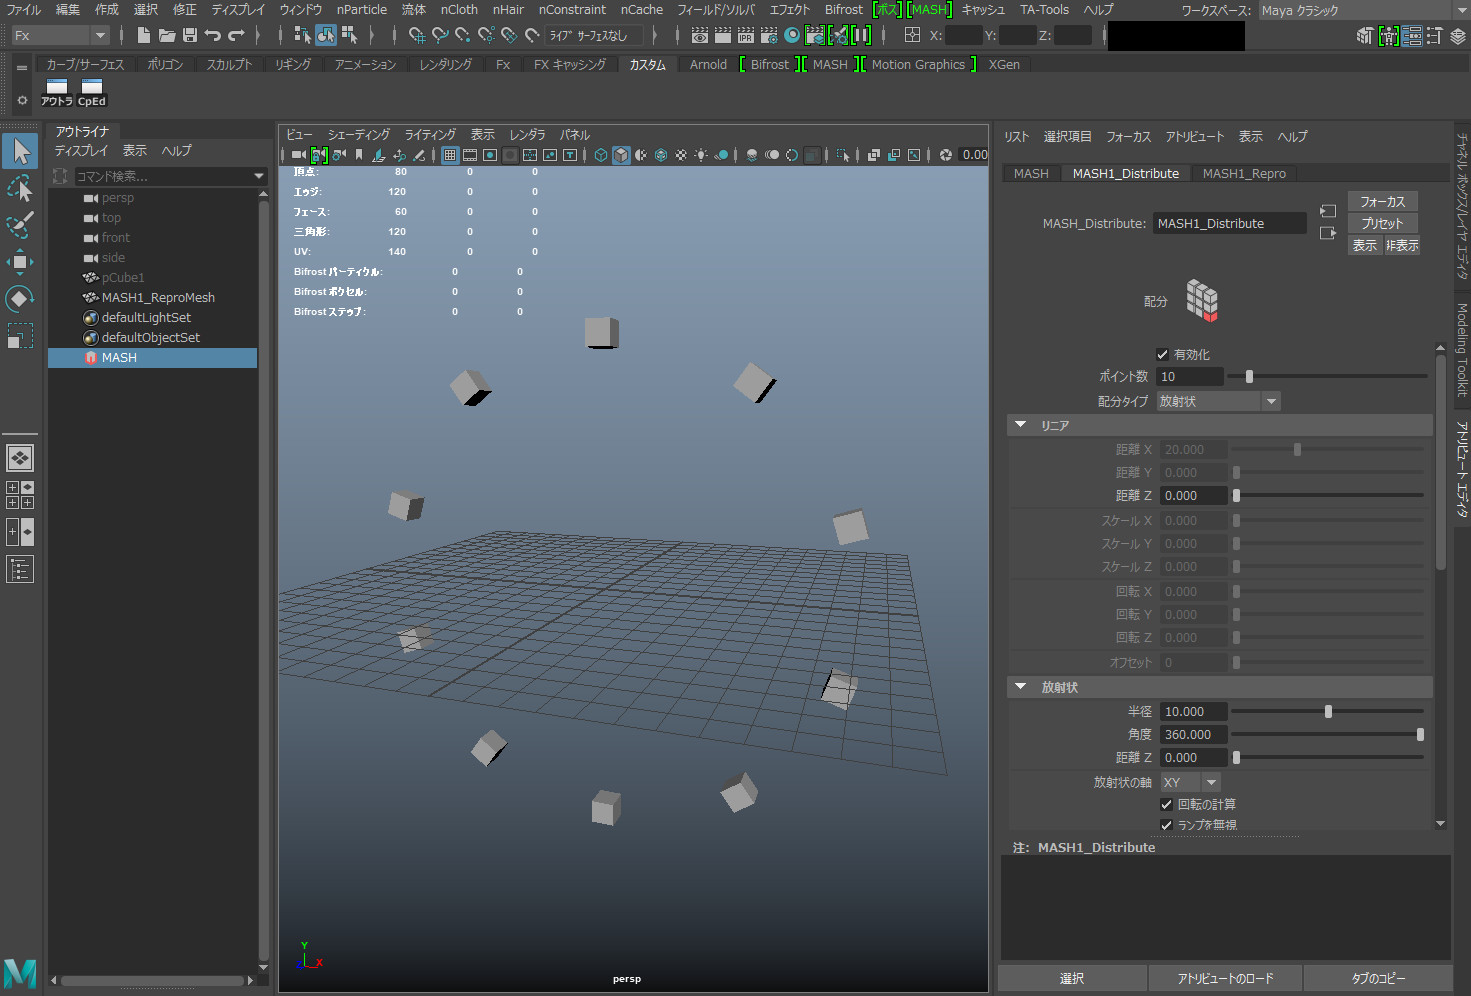1471x996 pixels.
Task: Activate the Paint Selection tool
Action: pyautogui.click(x=20, y=225)
